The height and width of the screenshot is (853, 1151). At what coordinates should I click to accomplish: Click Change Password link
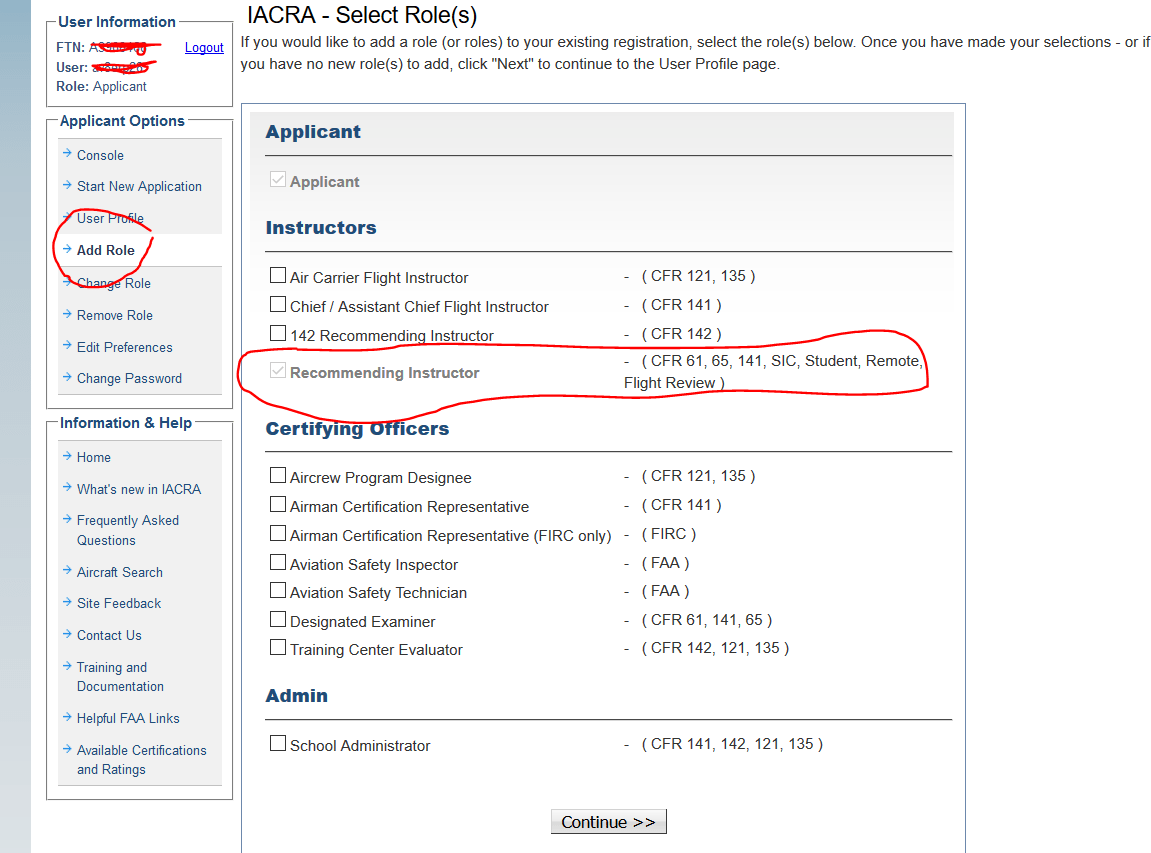click(x=129, y=378)
